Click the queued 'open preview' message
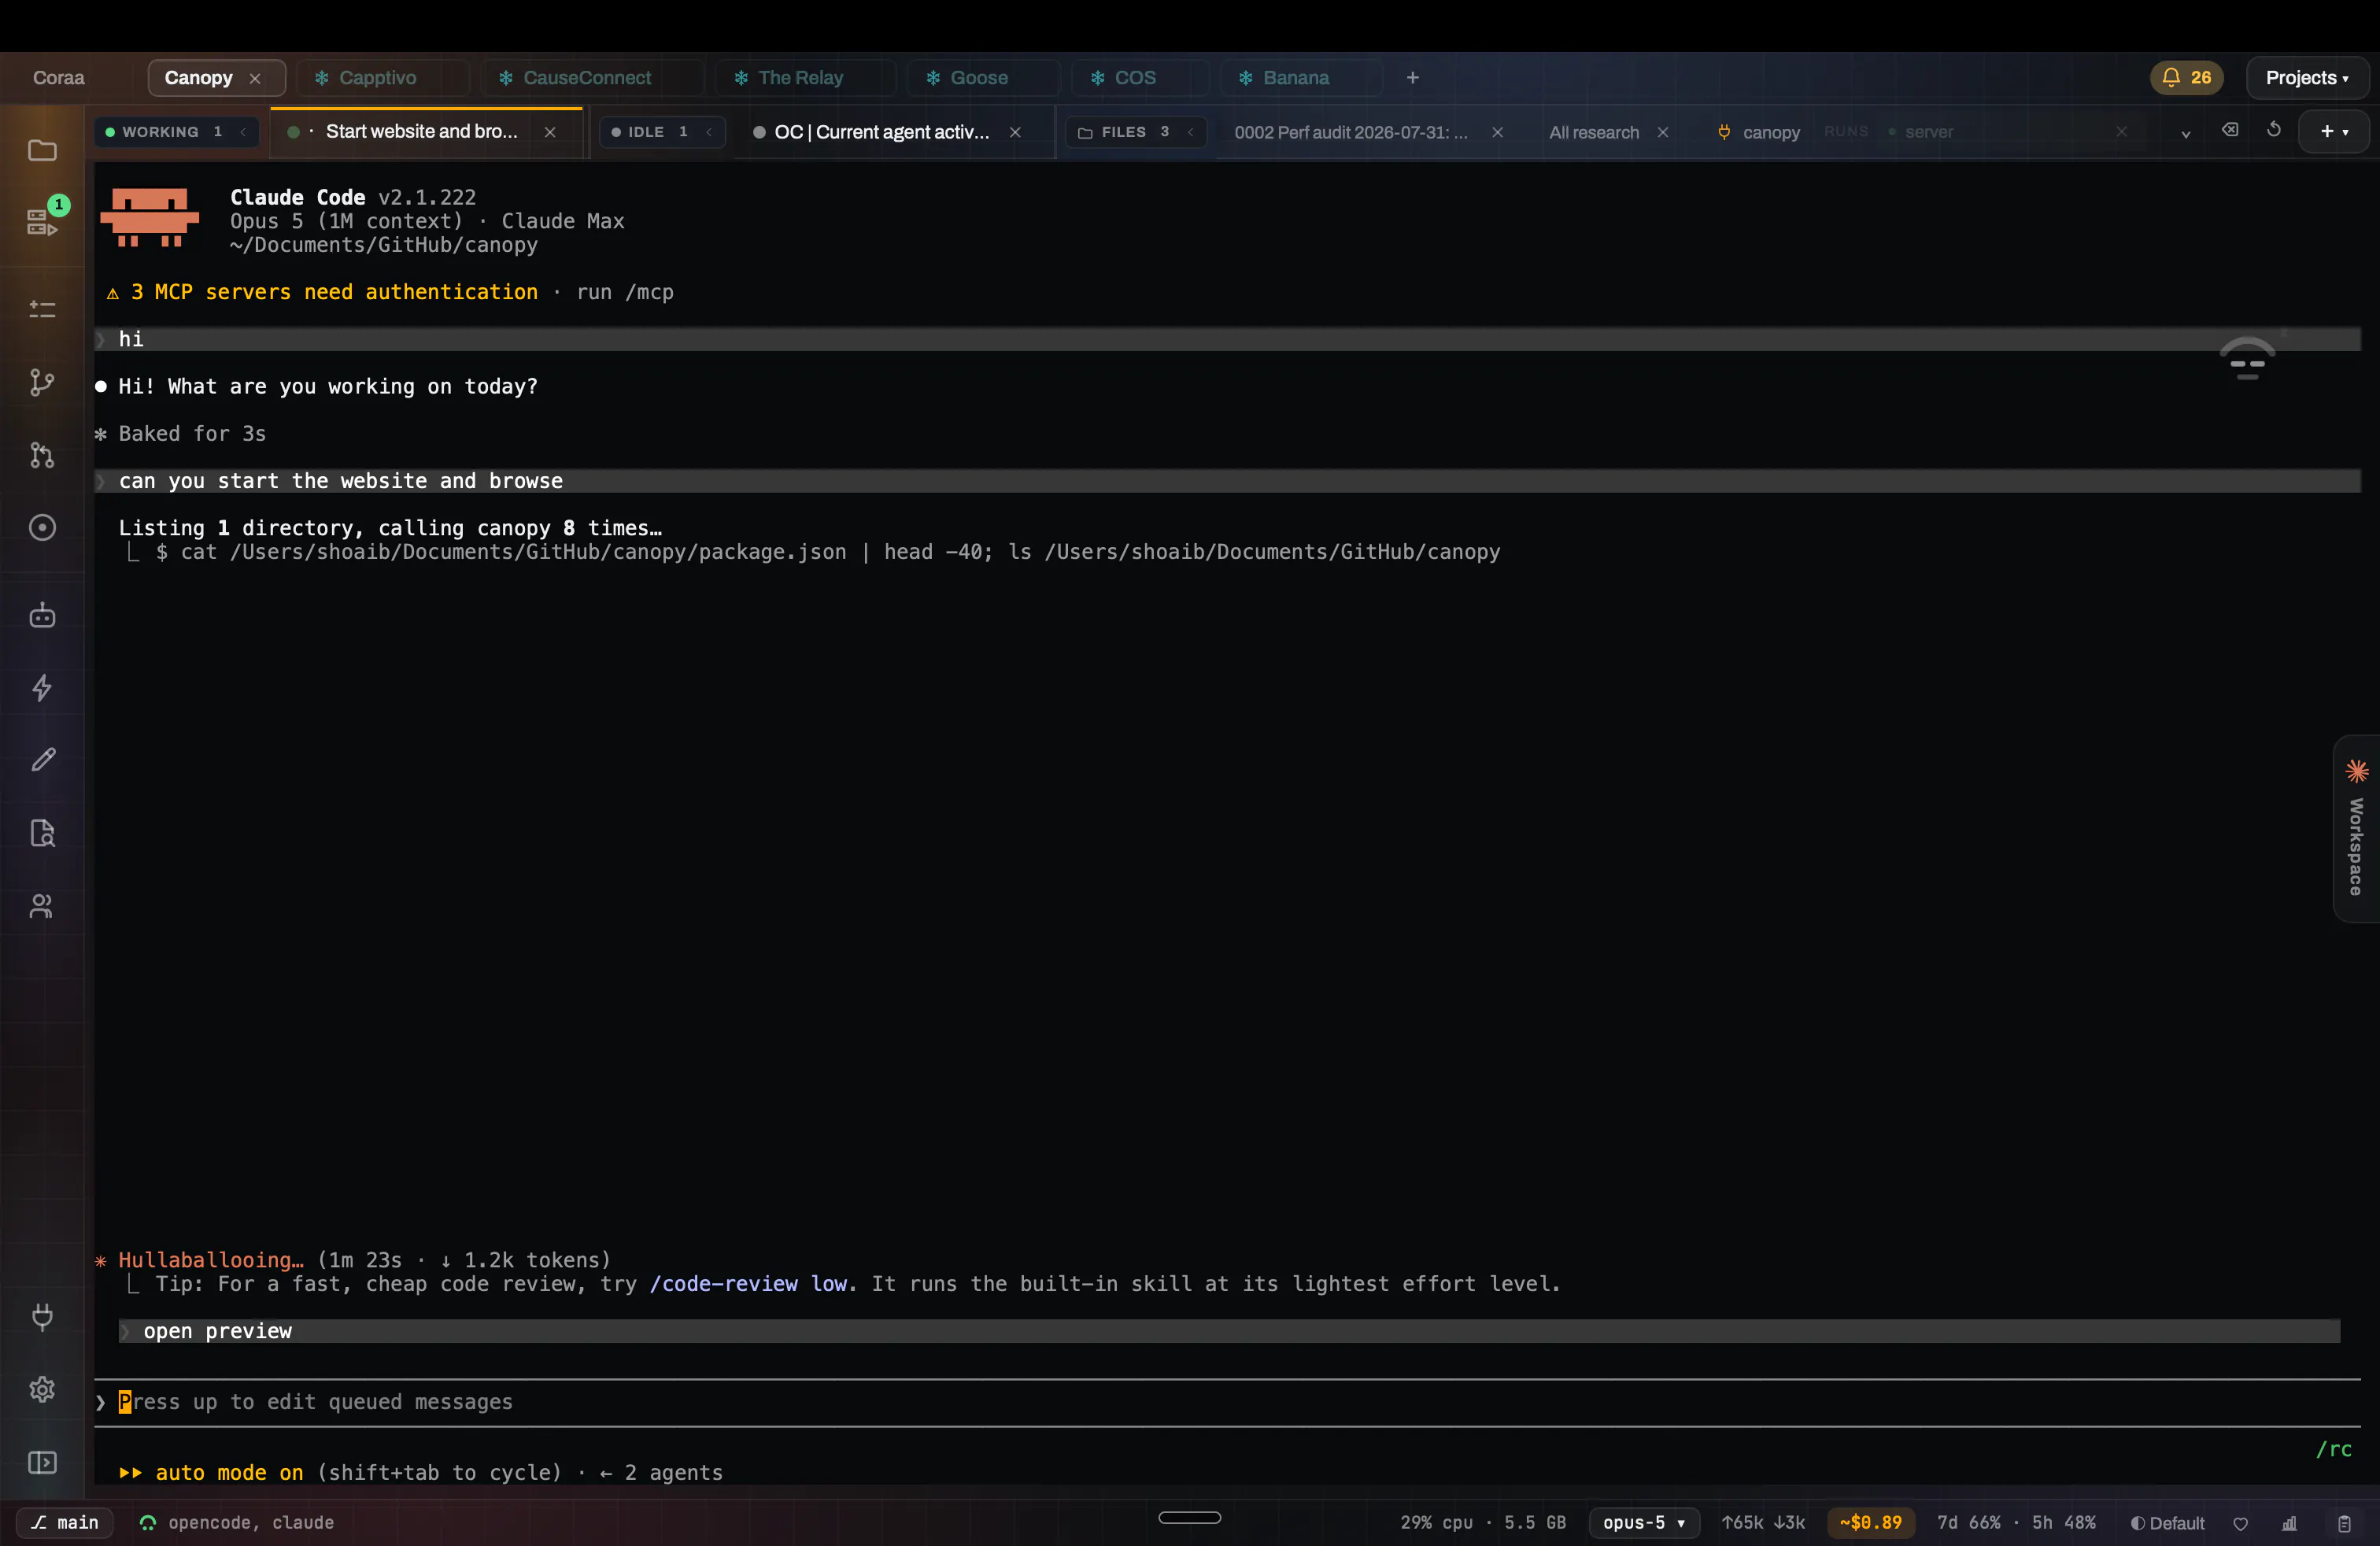This screenshot has width=2380, height=1546. click(x=1229, y=1331)
